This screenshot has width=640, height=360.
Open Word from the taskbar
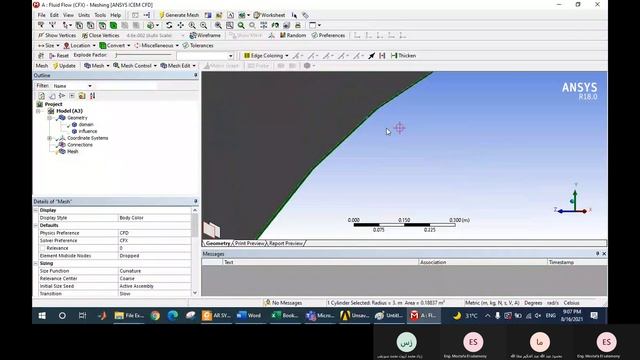(x=249, y=316)
